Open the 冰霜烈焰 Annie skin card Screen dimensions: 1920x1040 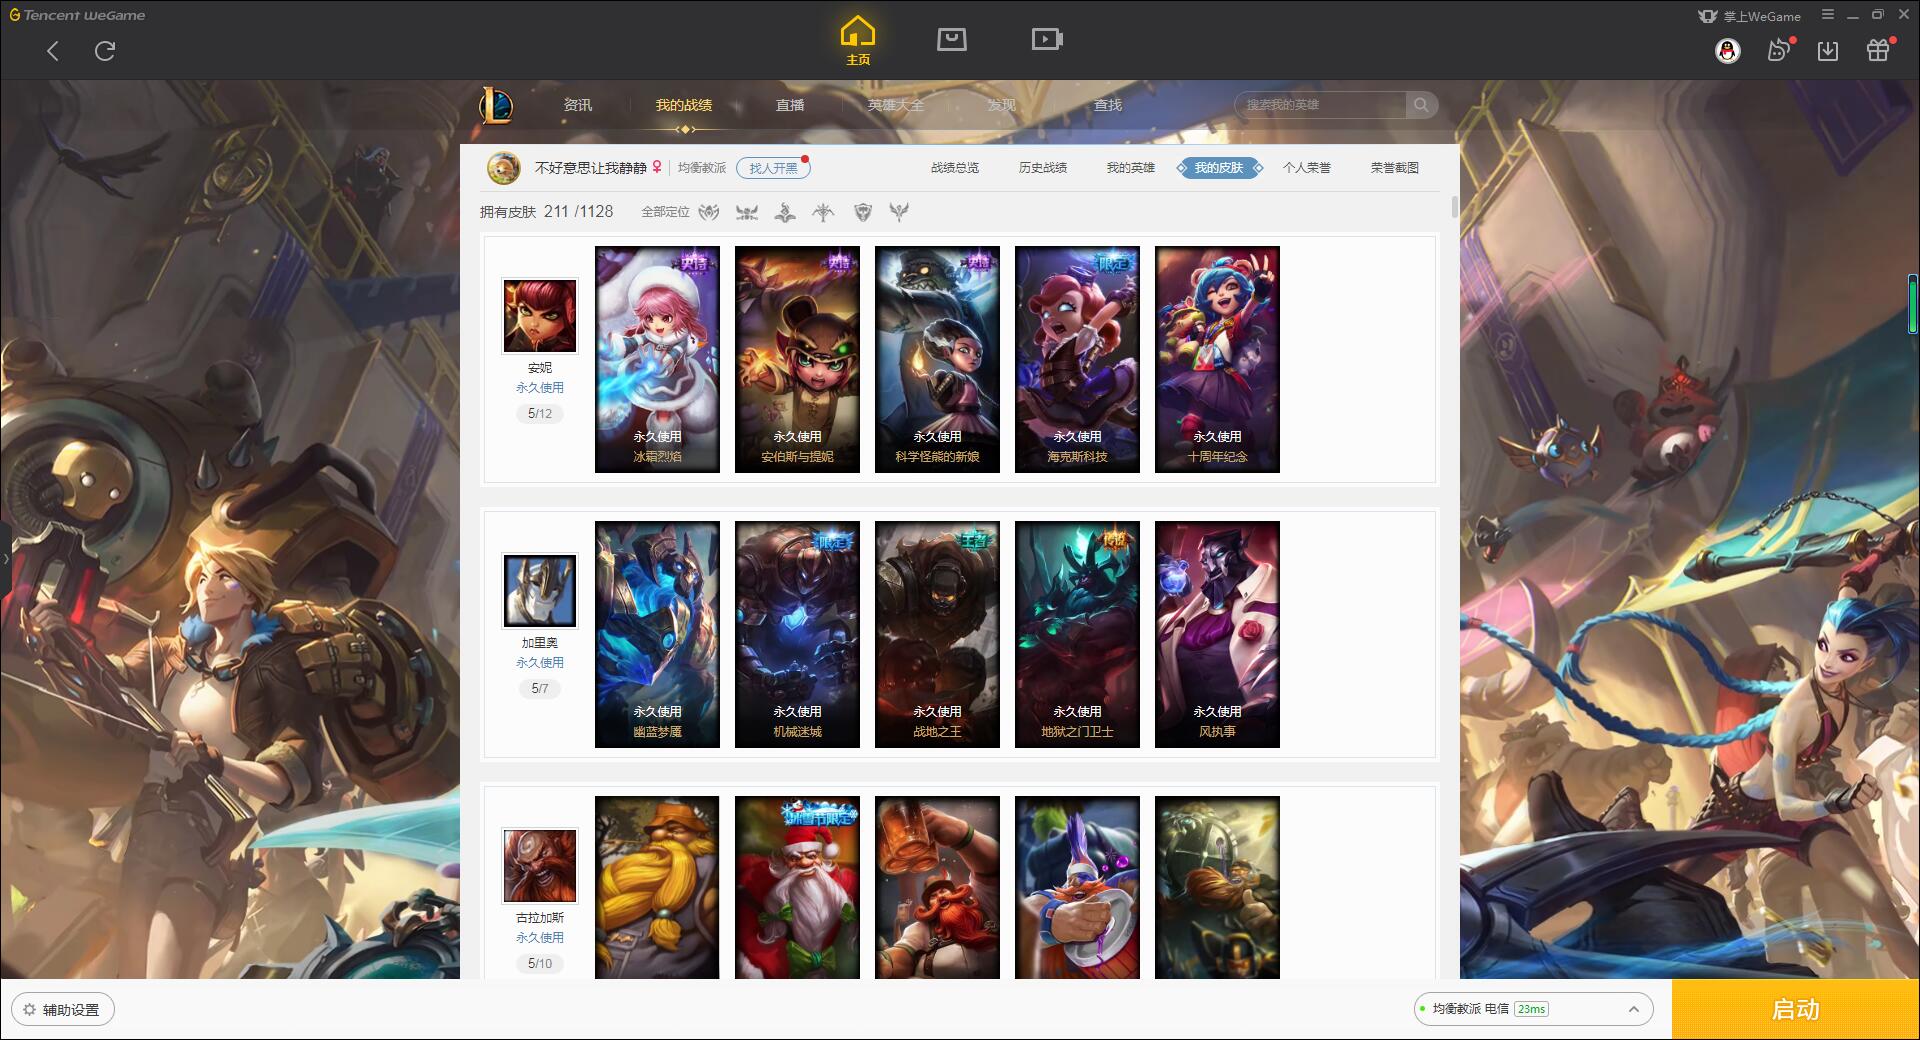coord(657,359)
